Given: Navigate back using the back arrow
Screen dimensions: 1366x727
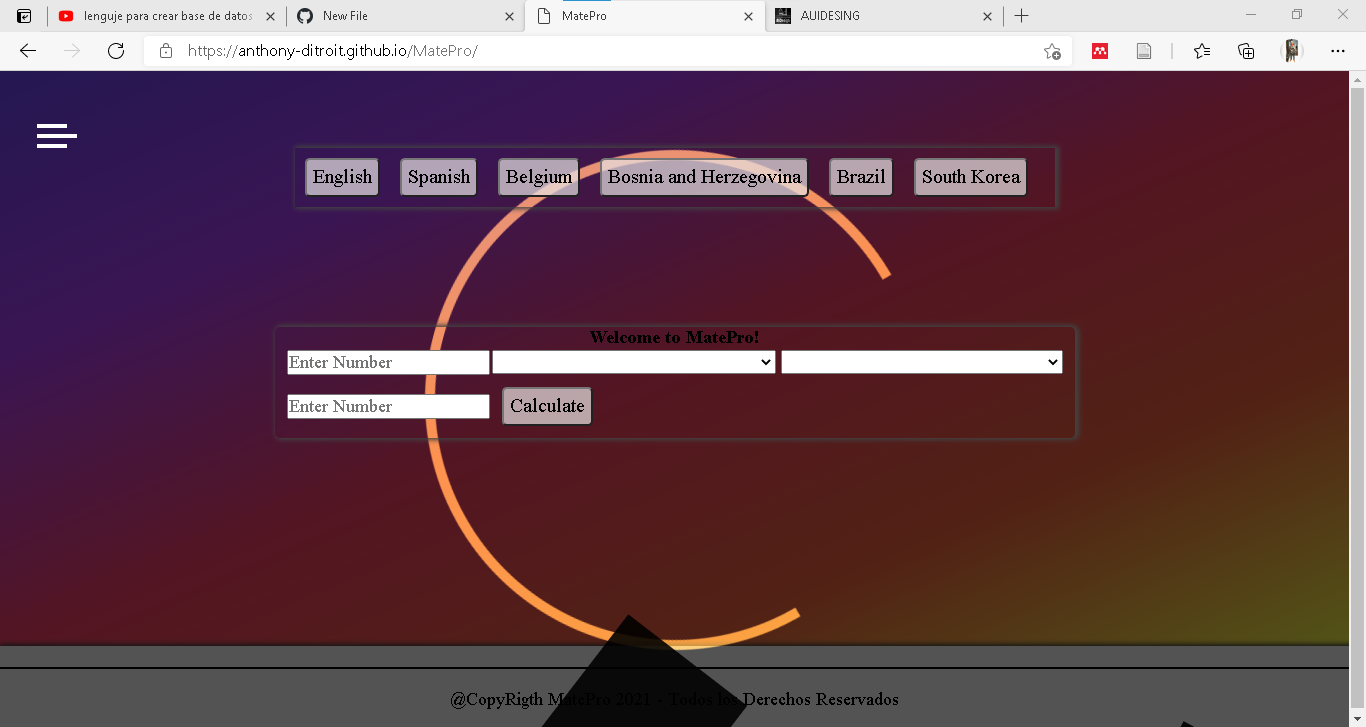Looking at the screenshot, I should coord(27,51).
